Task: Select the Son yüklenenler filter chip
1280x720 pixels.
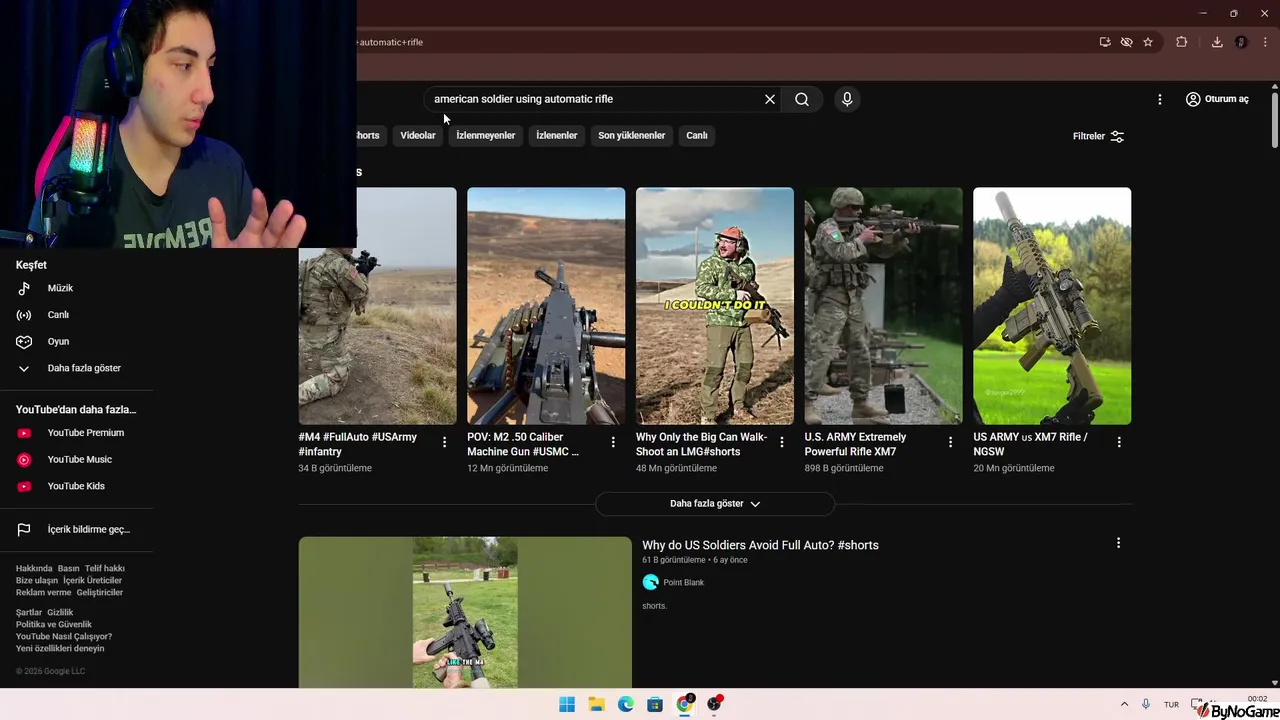Action: pyautogui.click(x=631, y=135)
